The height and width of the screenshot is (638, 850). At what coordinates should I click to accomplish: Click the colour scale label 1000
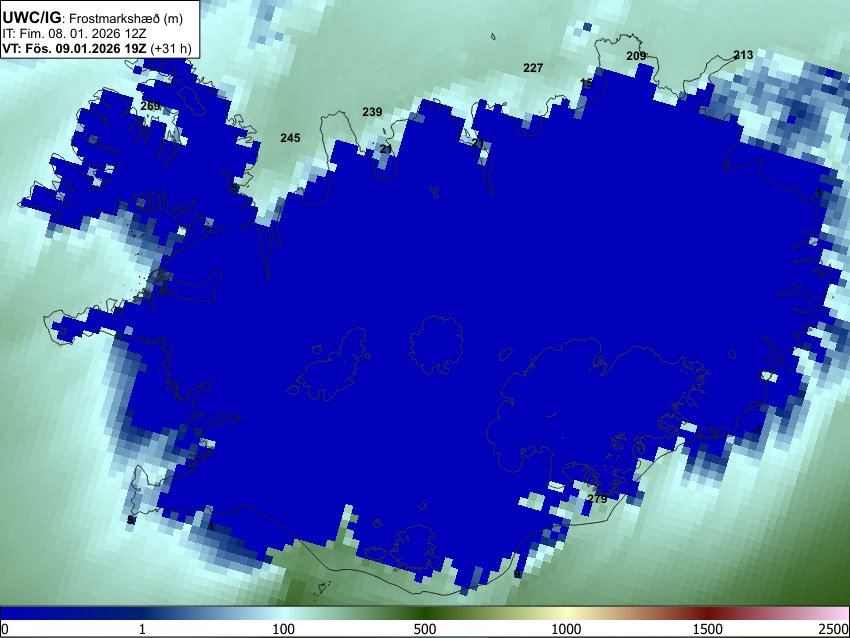(566, 629)
